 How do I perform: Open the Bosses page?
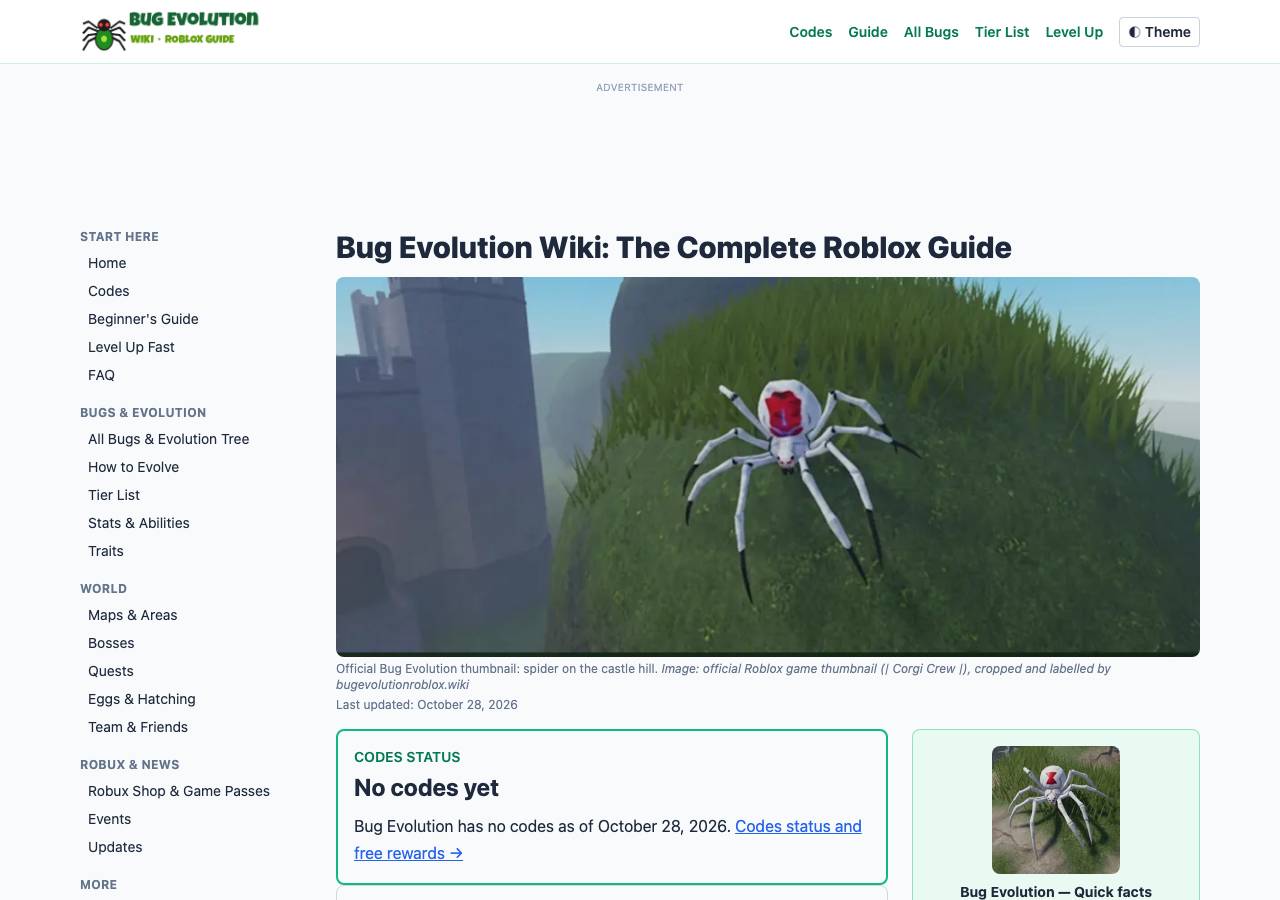pos(111,643)
